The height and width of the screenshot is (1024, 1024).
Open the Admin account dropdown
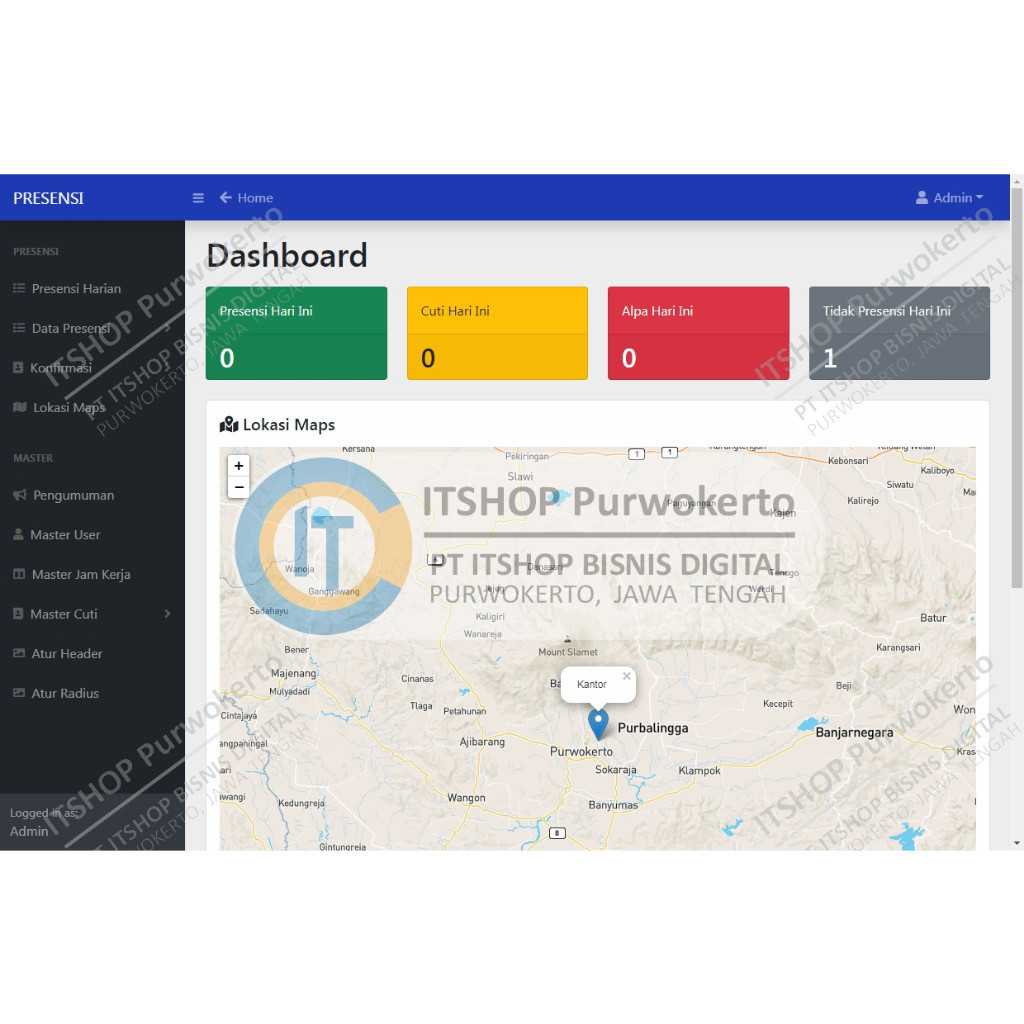tap(949, 197)
